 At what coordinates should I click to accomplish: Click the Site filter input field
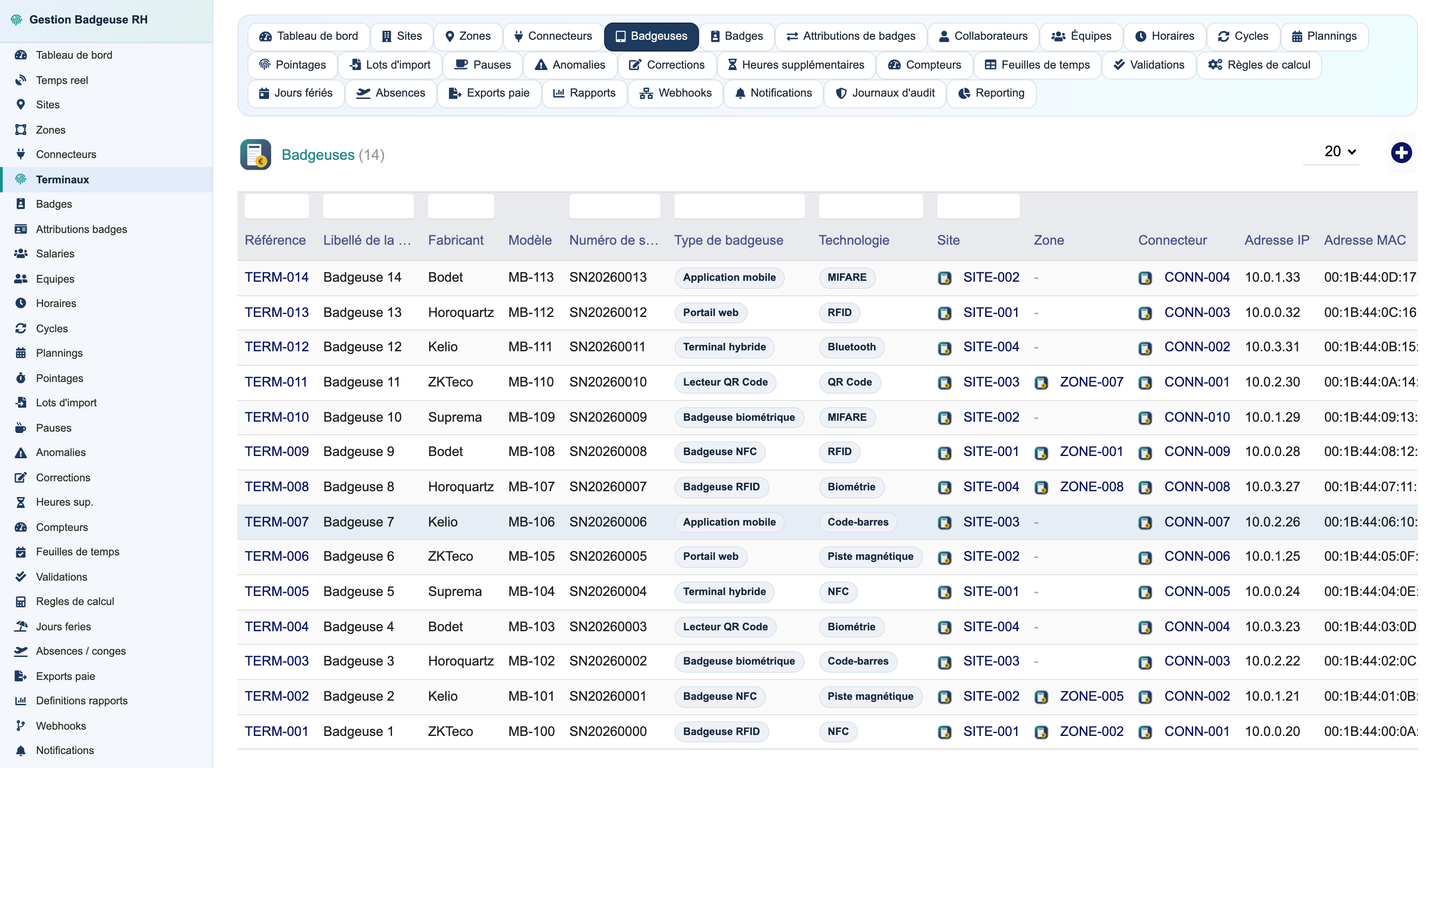pyautogui.click(x=978, y=206)
